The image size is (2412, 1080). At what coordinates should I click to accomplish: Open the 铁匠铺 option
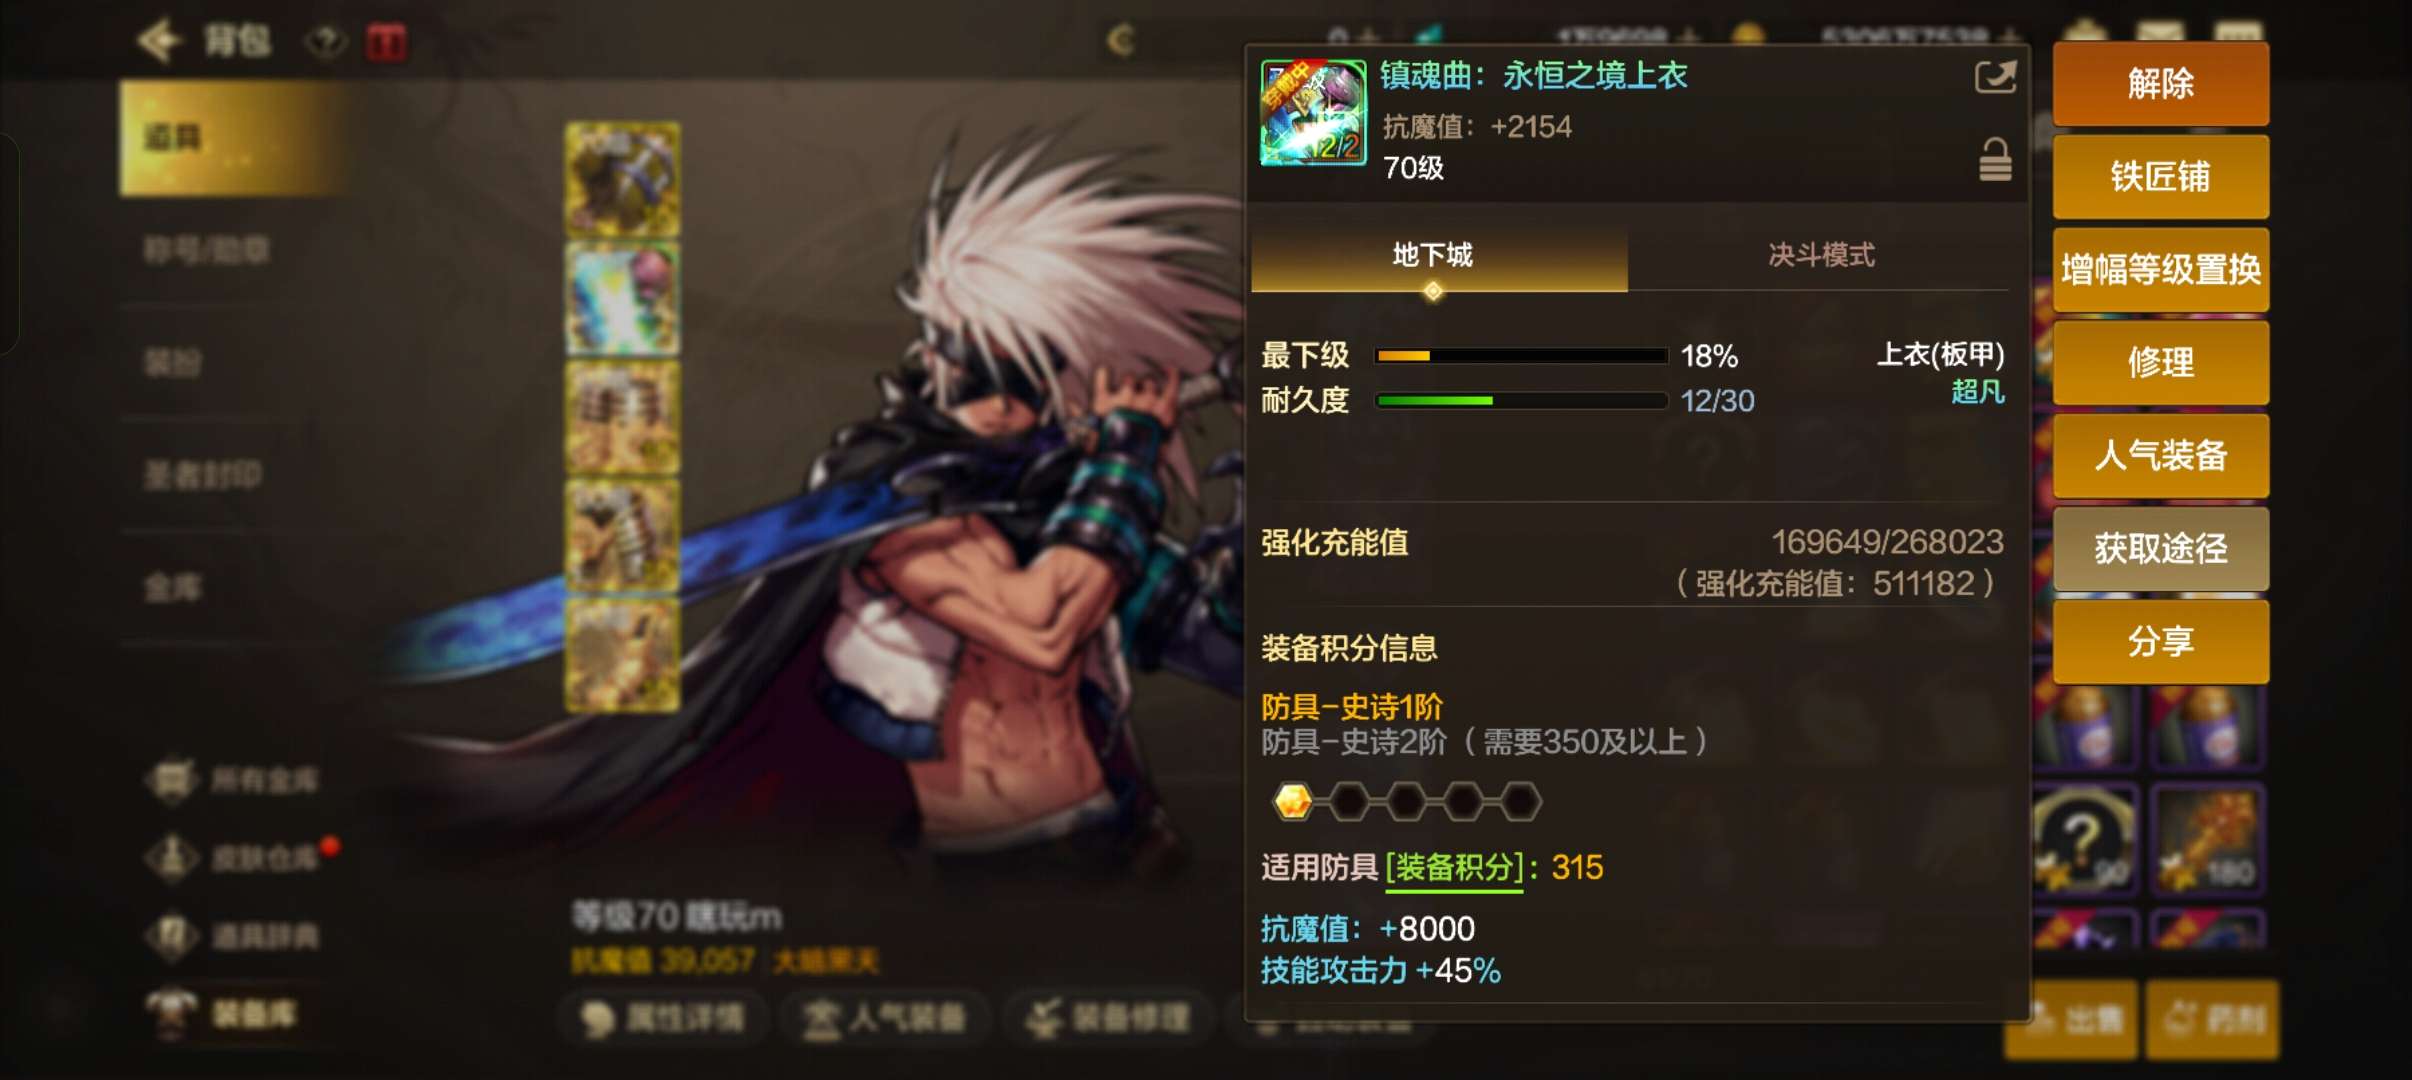tap(2160, 176)
